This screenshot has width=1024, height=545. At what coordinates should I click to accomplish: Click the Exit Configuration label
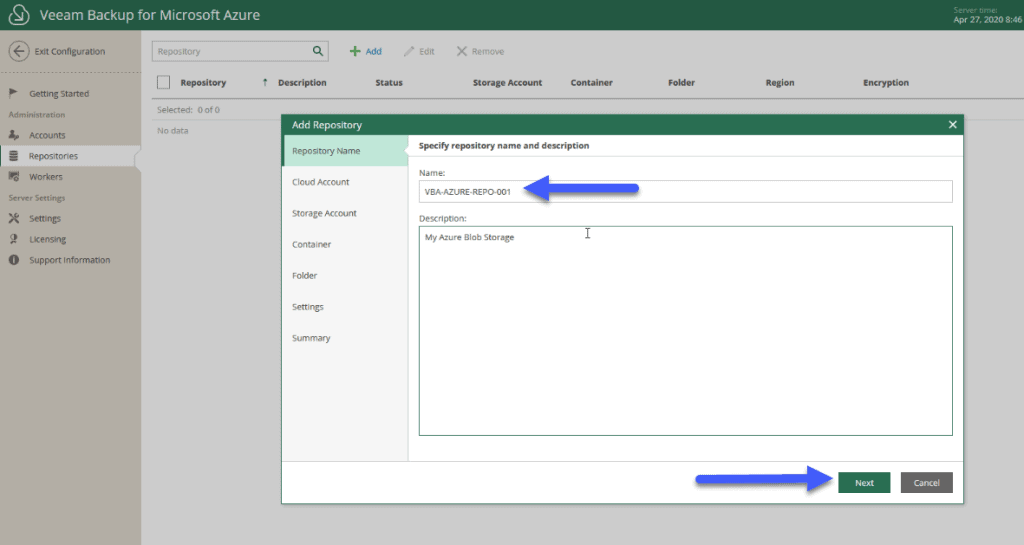[x=70, y=51]
